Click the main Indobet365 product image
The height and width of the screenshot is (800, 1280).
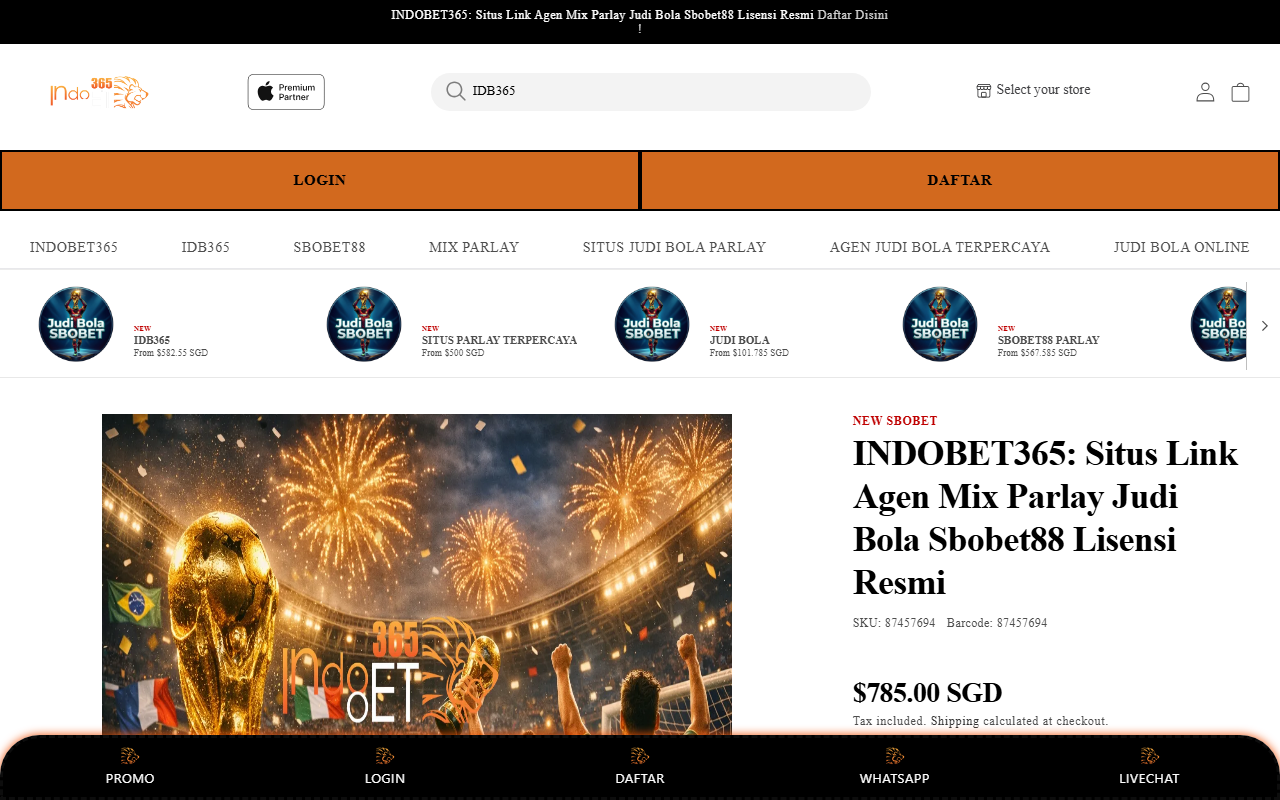coord(417,575)
